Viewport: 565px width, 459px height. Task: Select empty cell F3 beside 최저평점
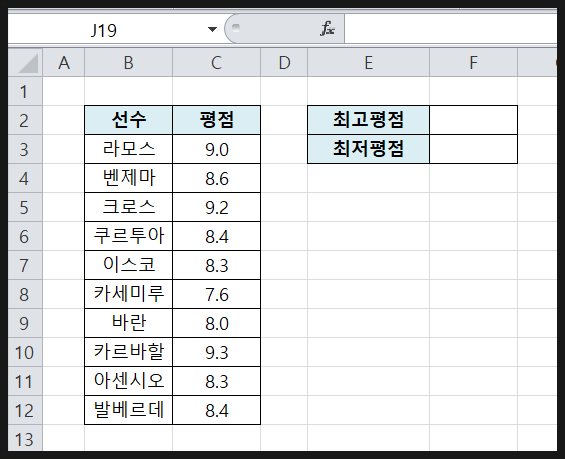pos(473,149)
